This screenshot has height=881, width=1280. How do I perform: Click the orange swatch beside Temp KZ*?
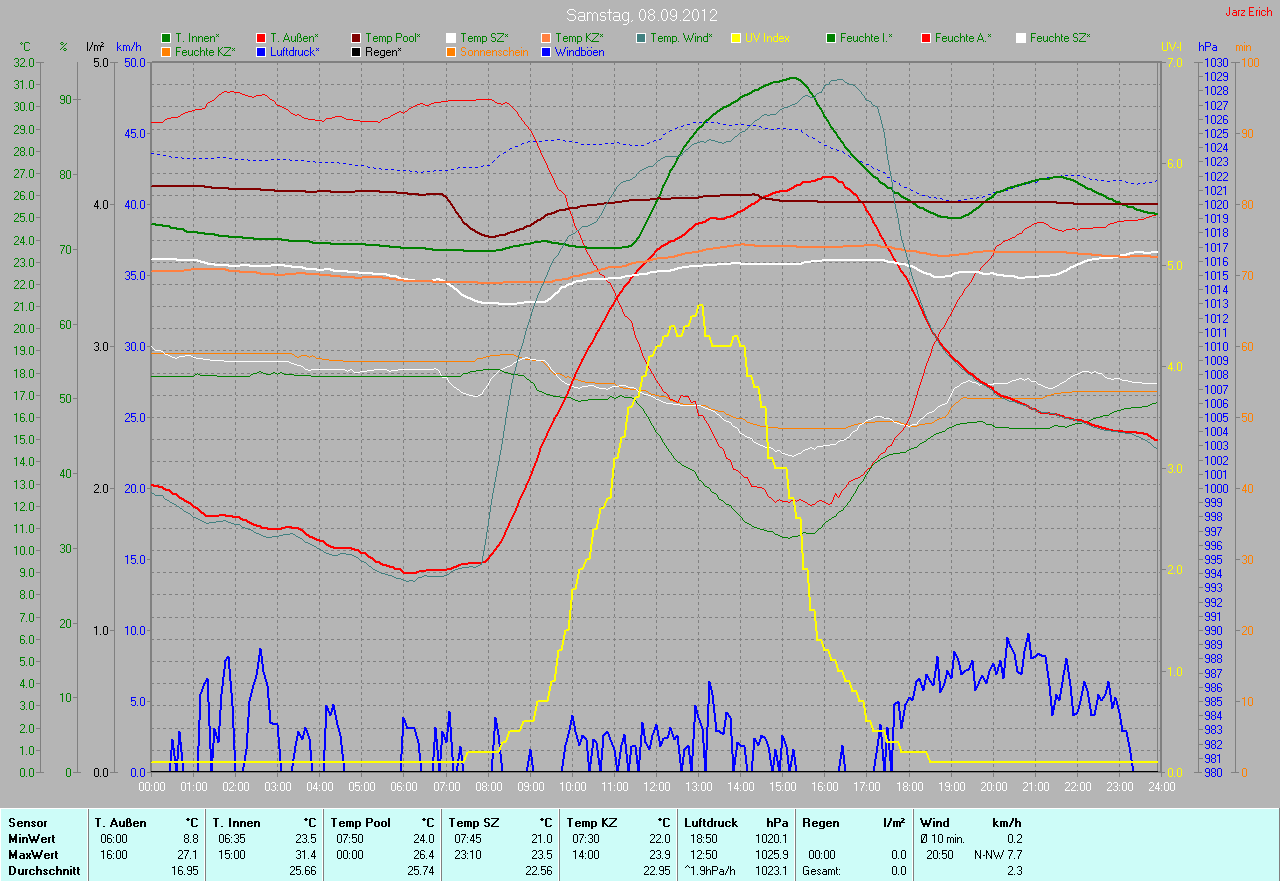[546, 38]
